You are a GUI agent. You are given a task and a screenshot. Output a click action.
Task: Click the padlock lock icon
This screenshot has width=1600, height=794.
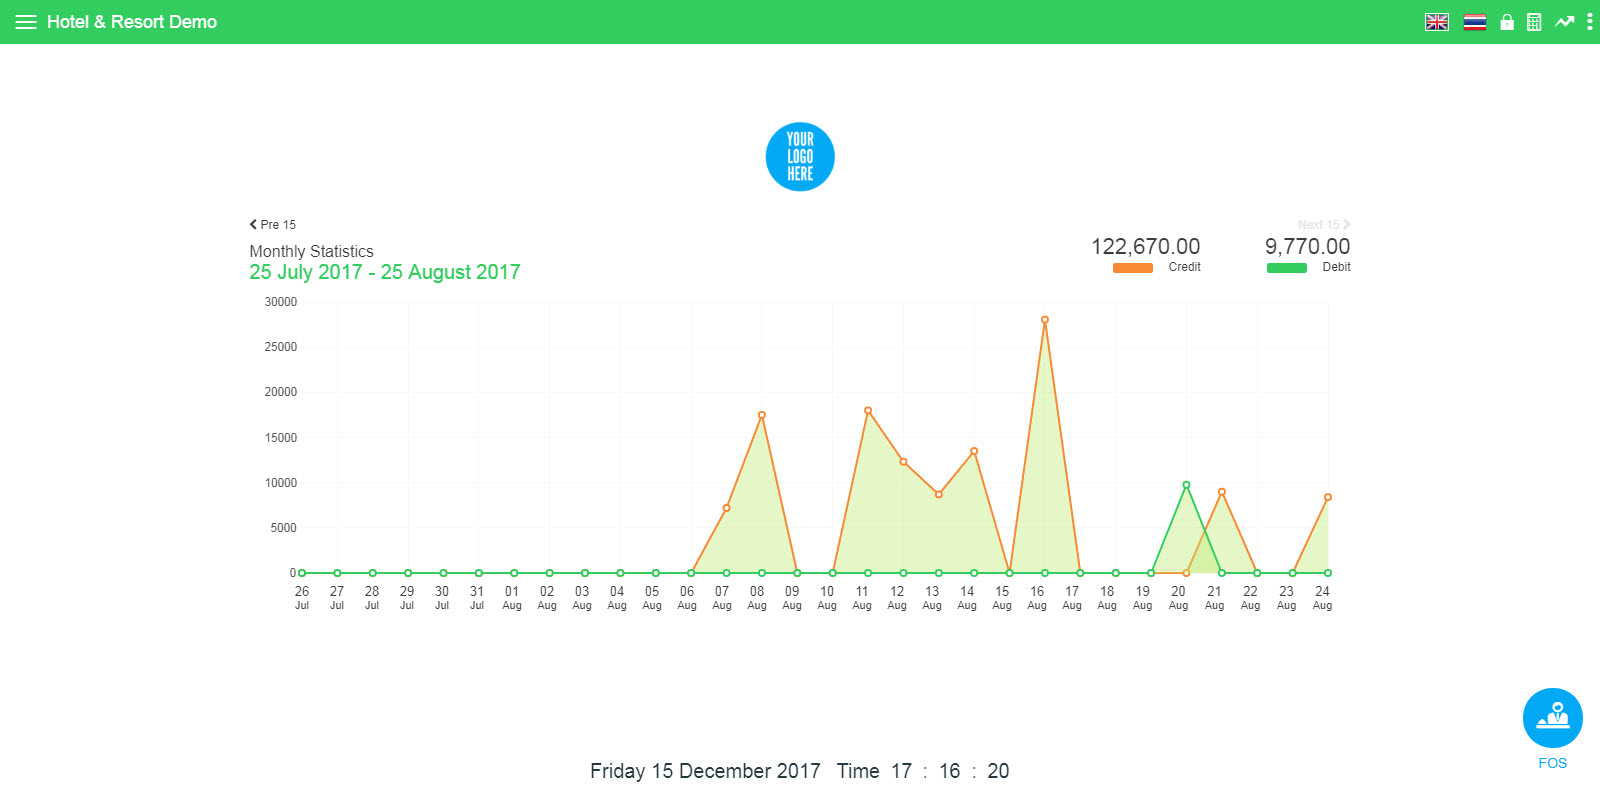point(1507,22)
